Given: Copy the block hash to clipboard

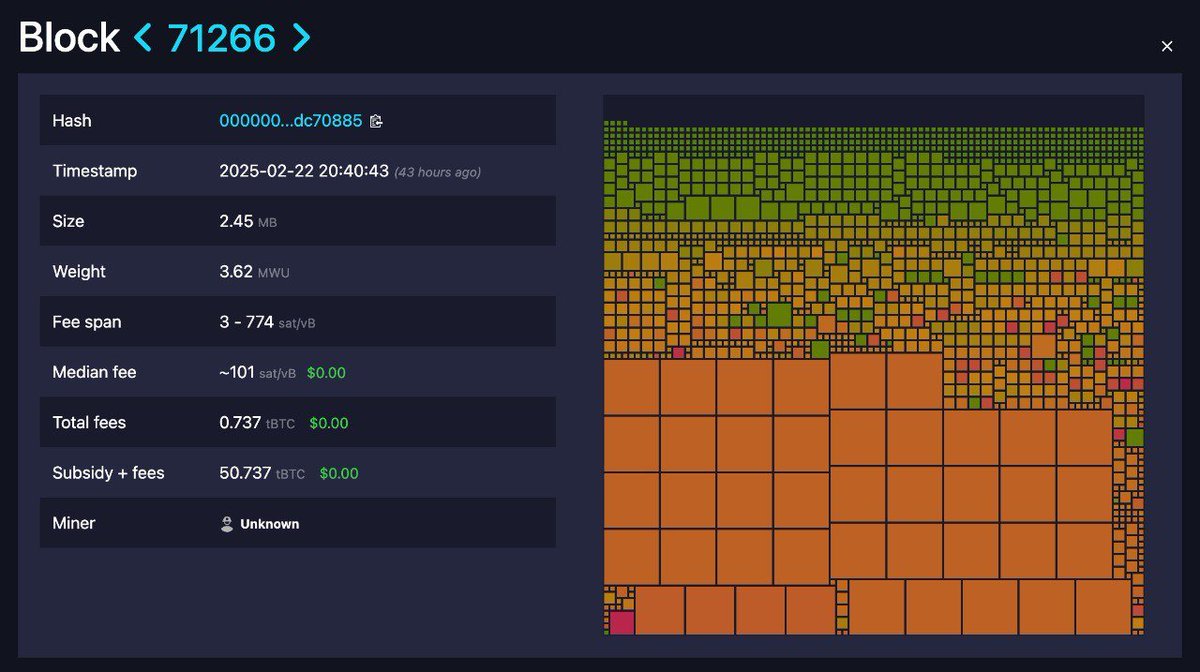Looking at the screenshot, I should pos(376,121).
